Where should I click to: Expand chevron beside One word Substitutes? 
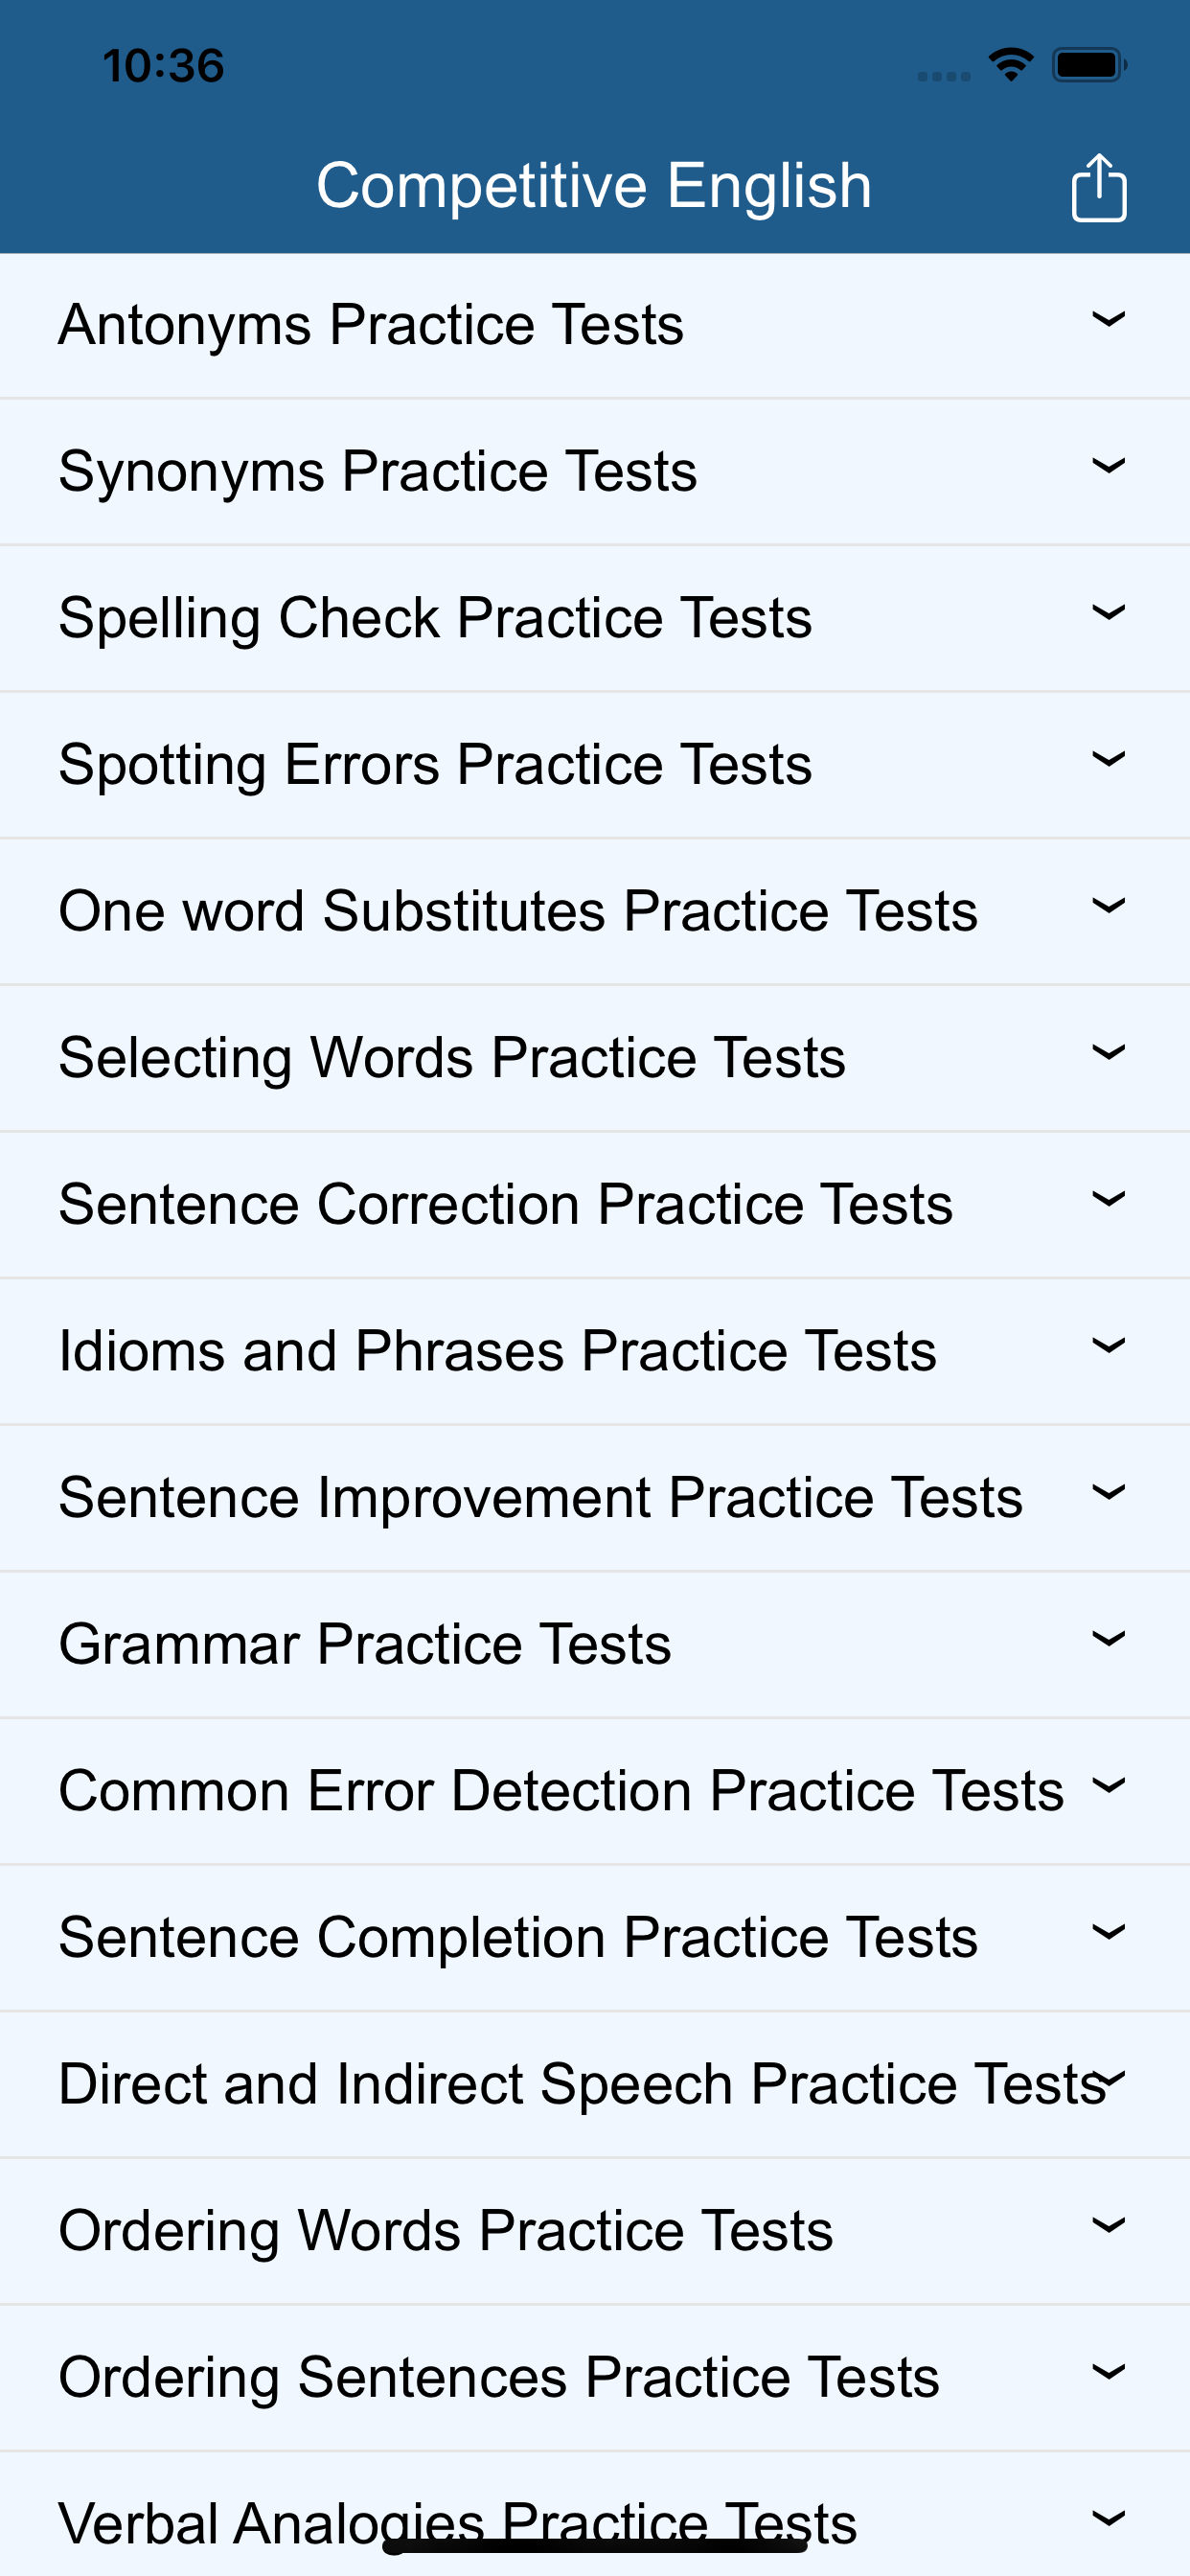point(1108,906)
